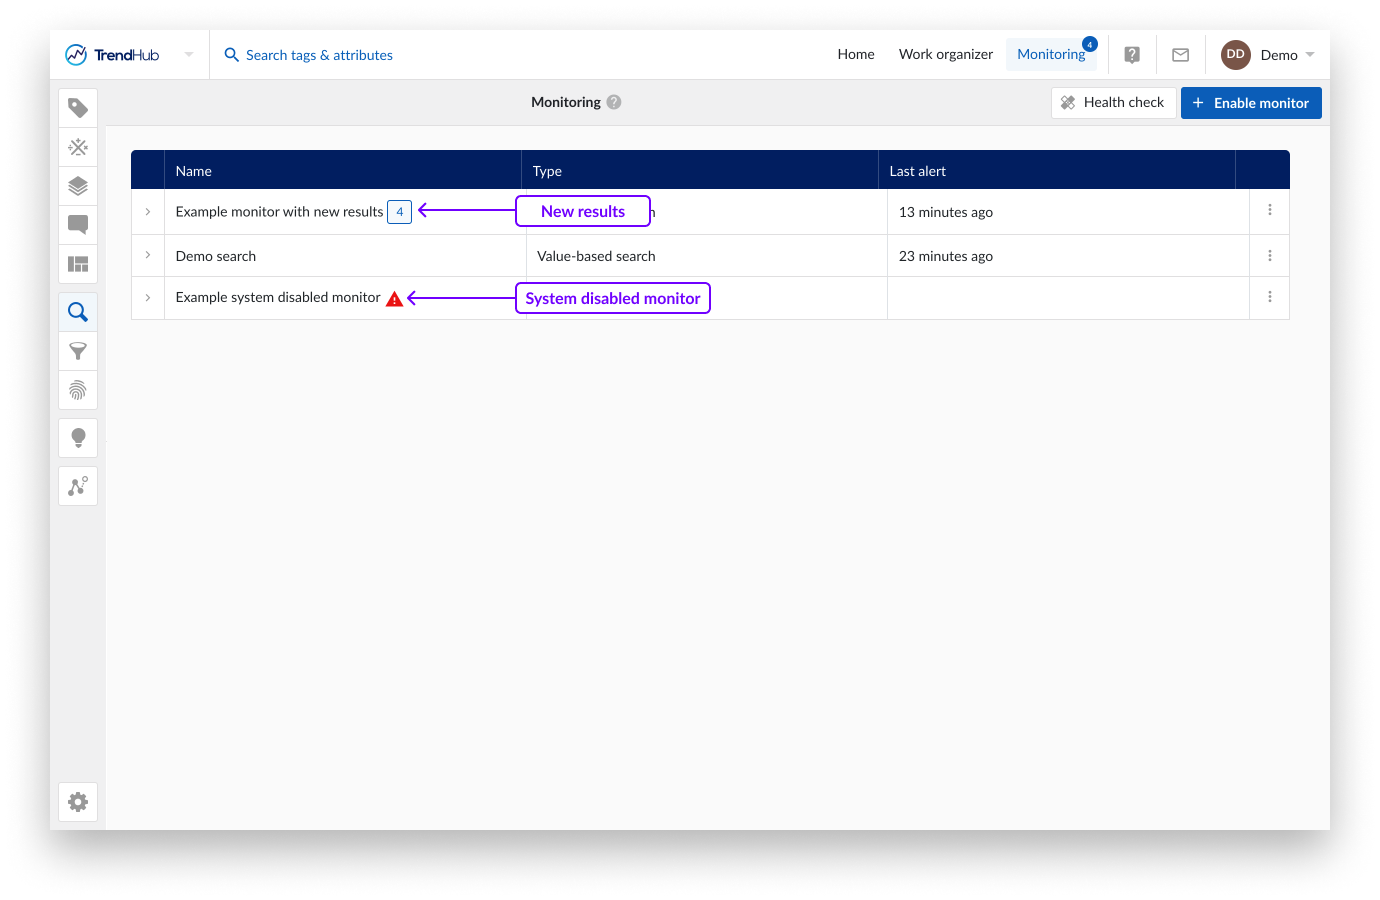The image size is (1380, 900).
Task: Expand the Demo search row
Action: coord(148,255)
